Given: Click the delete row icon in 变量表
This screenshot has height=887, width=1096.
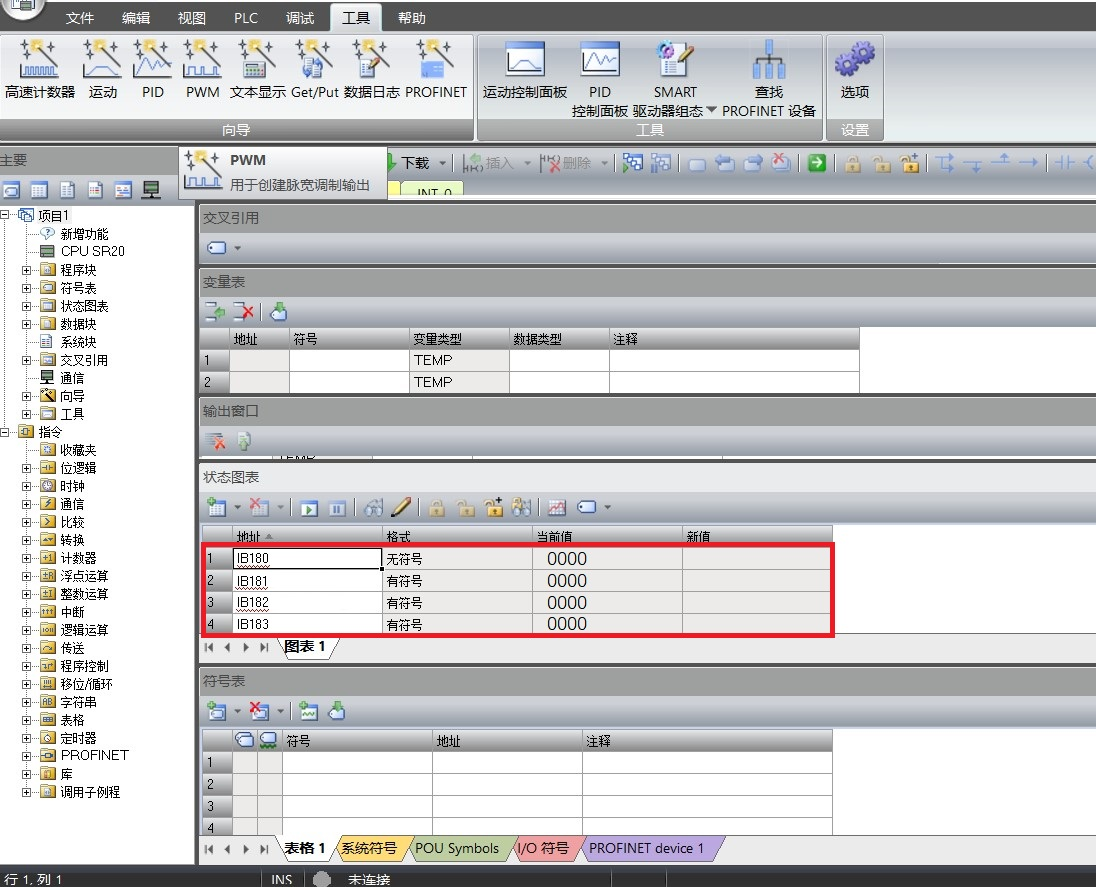Looking at the screenshot, I should click(243, 312).
